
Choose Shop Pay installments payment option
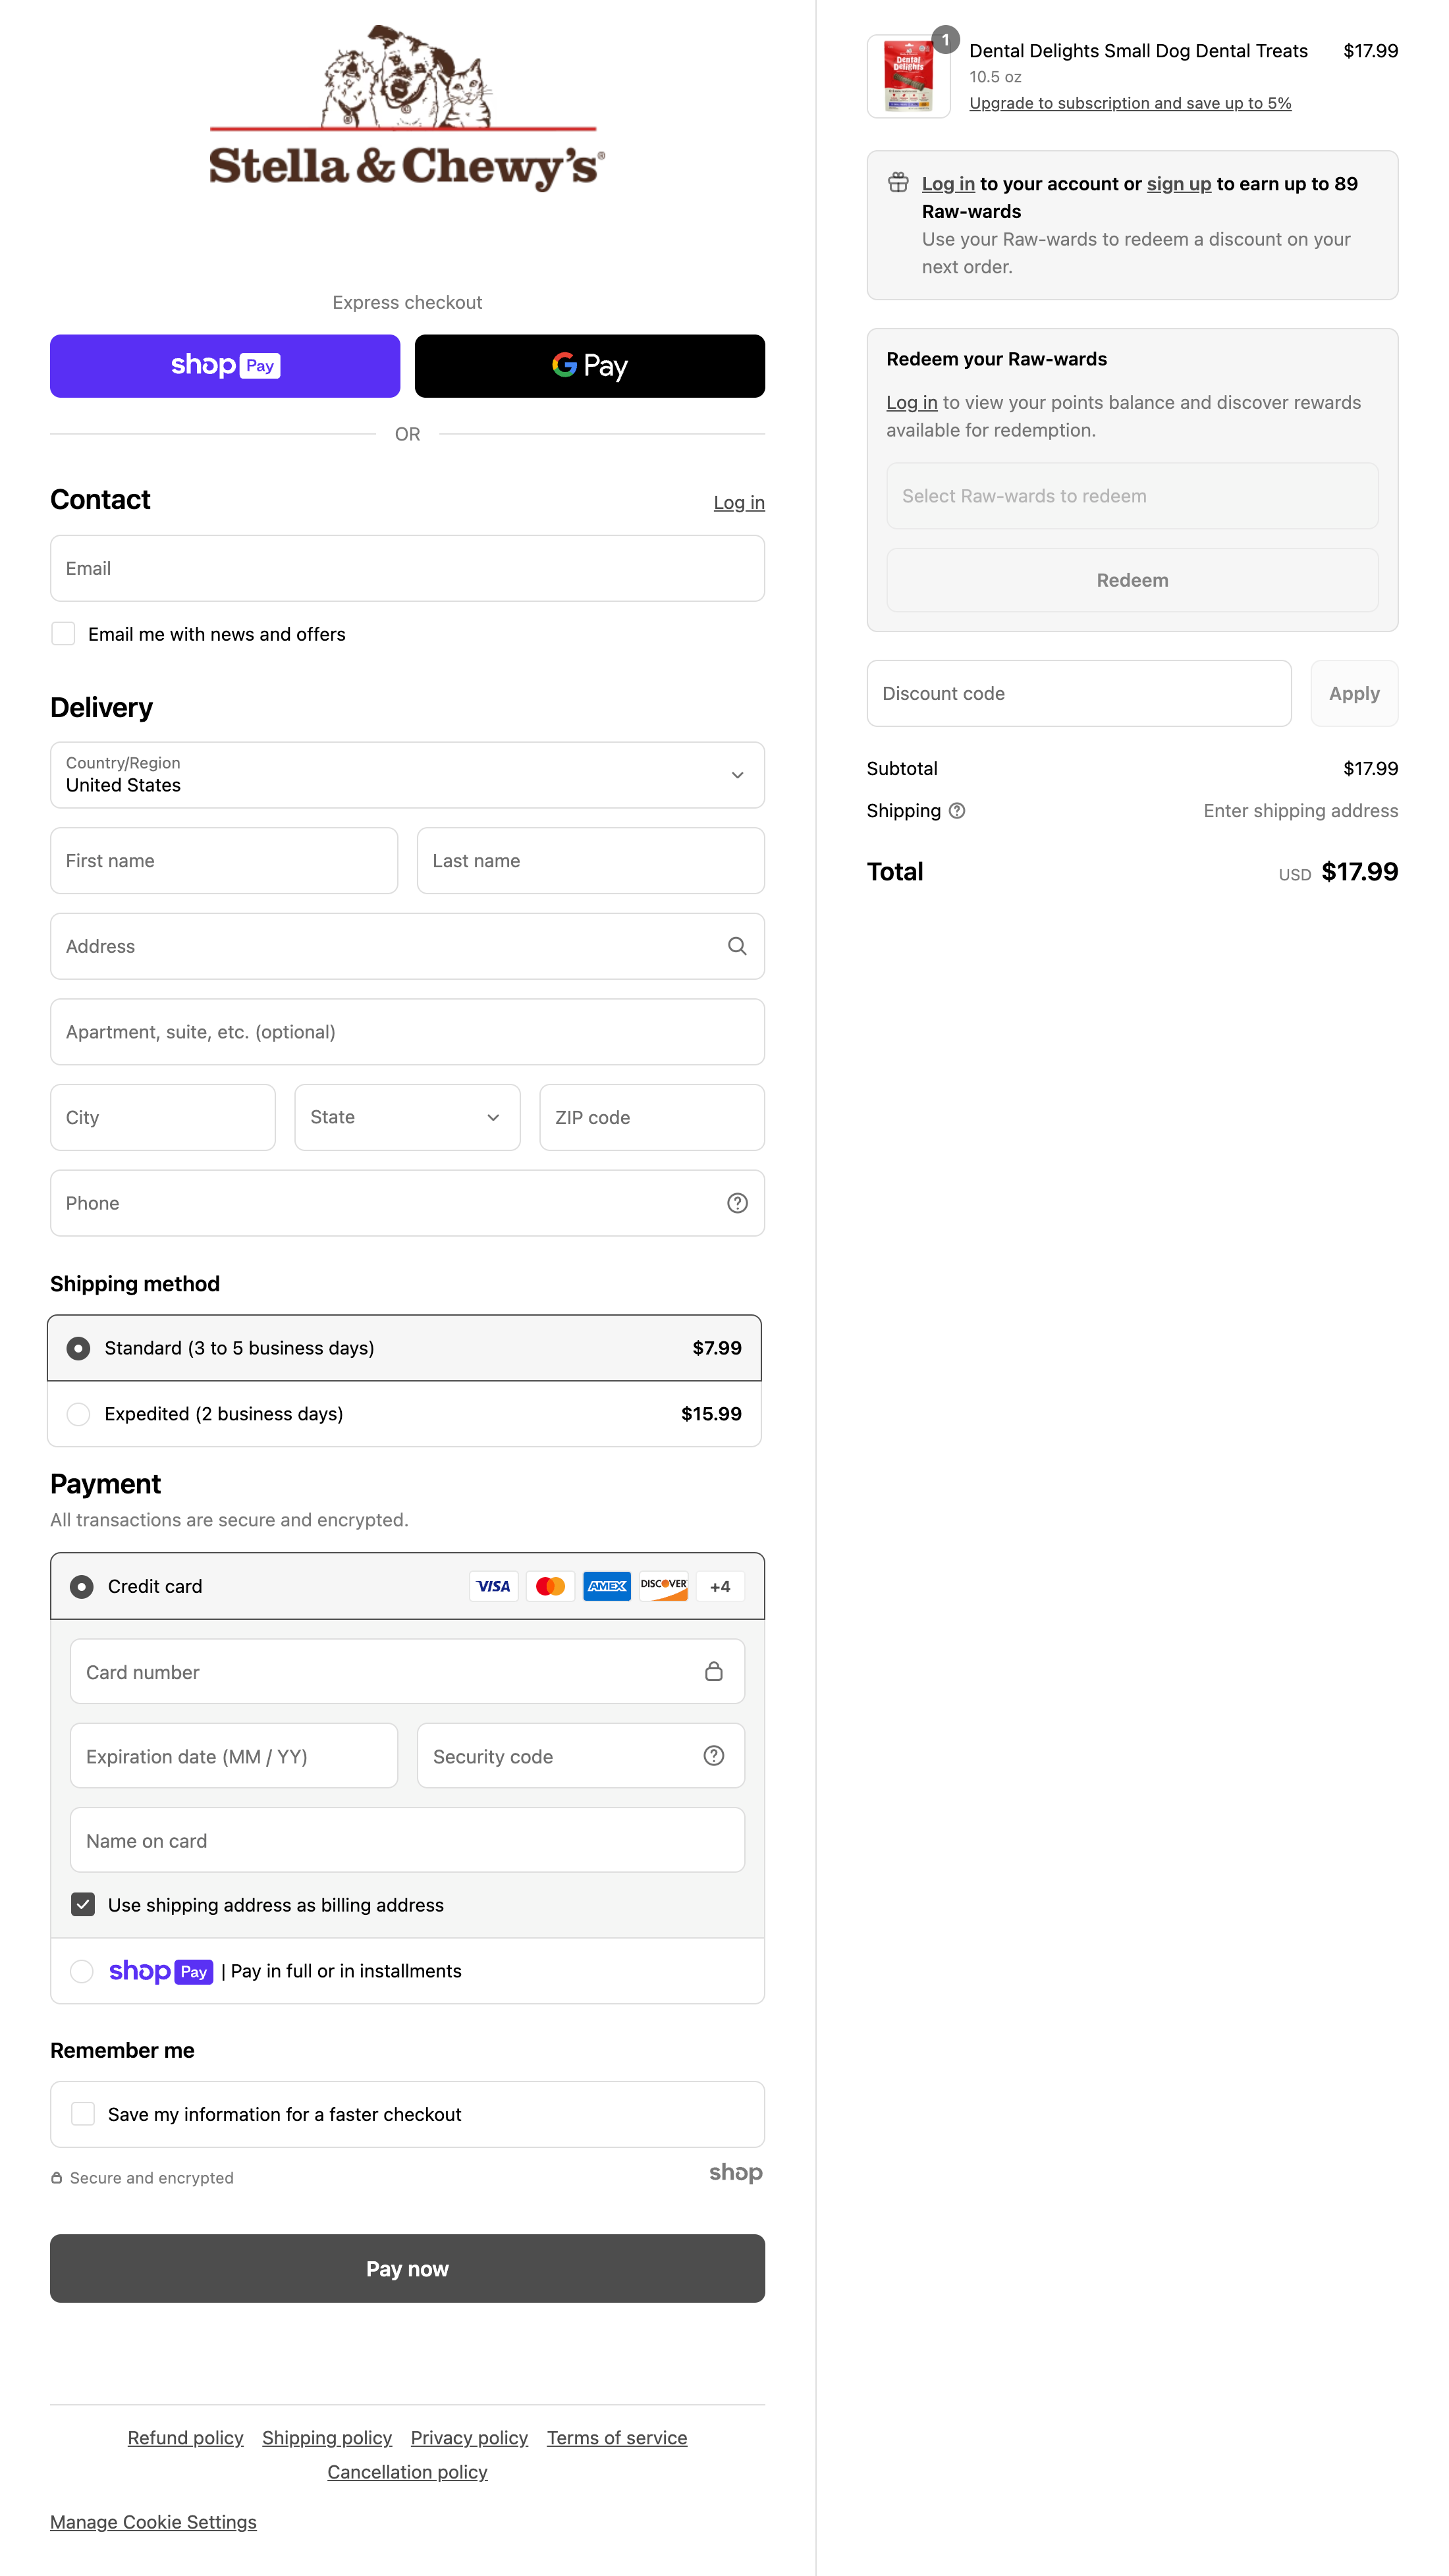click(81, 1970)
